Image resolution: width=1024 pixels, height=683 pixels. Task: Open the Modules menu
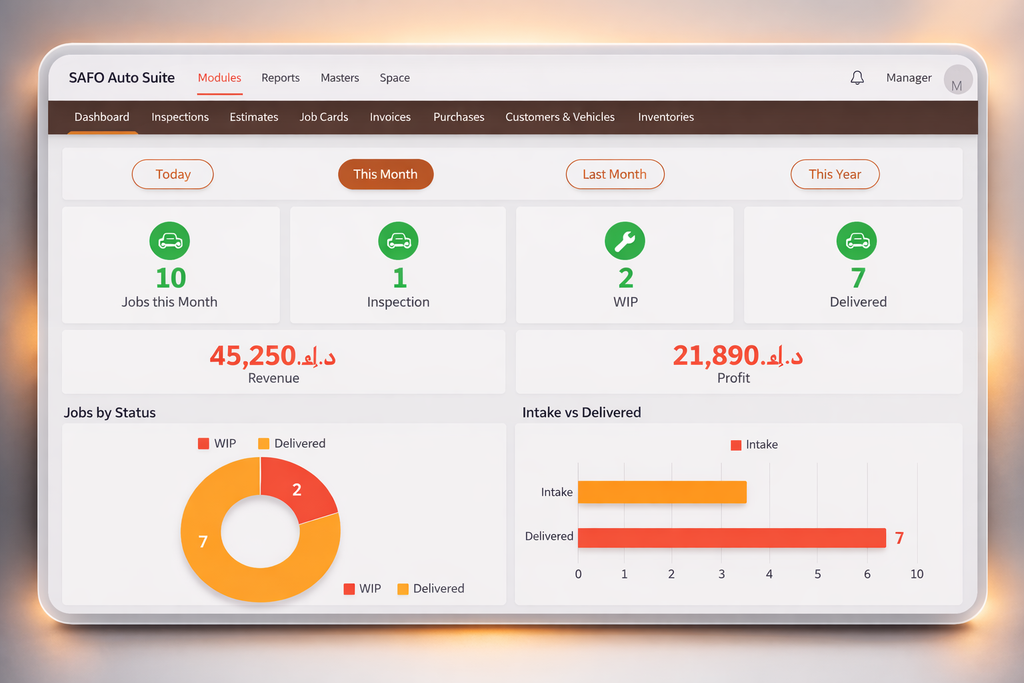click(219, 78)
